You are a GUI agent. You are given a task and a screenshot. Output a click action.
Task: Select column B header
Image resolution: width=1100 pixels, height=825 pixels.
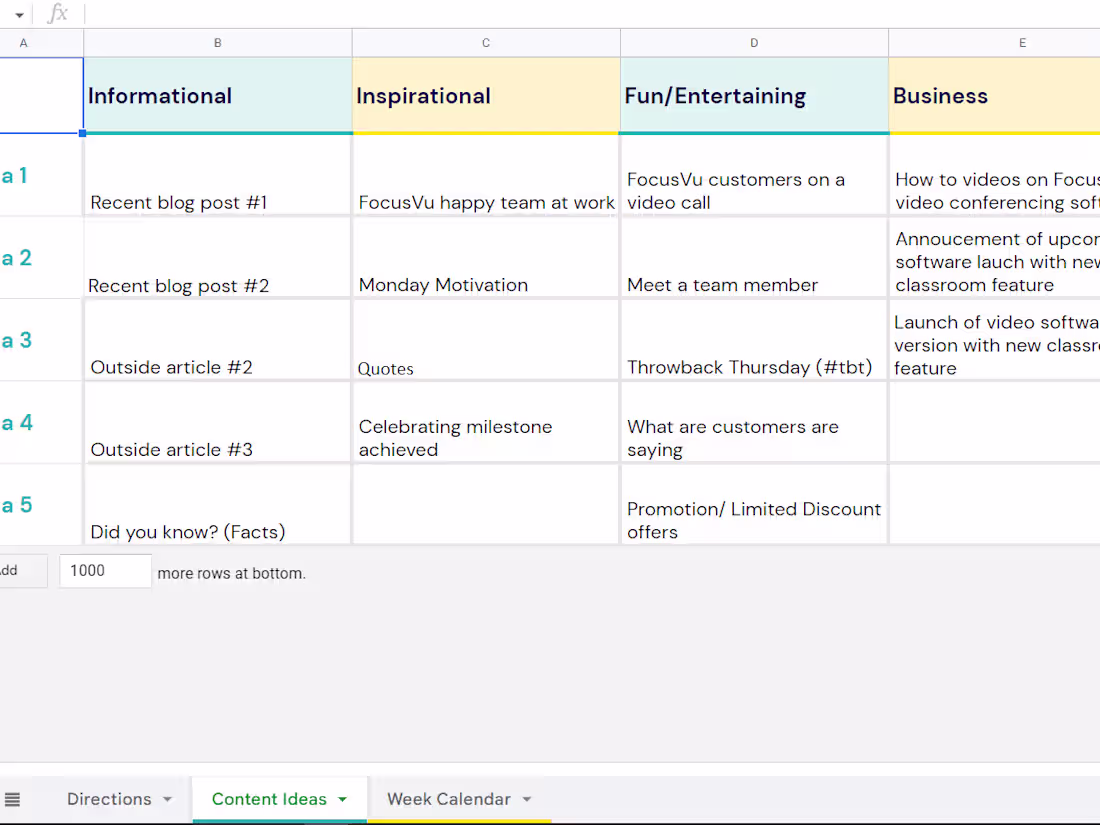217,42
